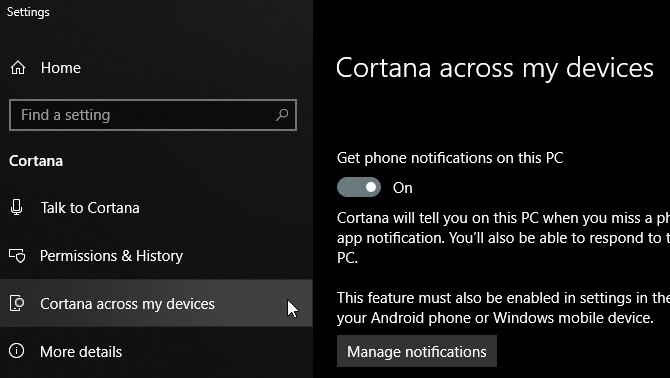Click the Talk to Cortana microphone icon
The width and height of the screenshot is (670, 378).
point(17,208)
